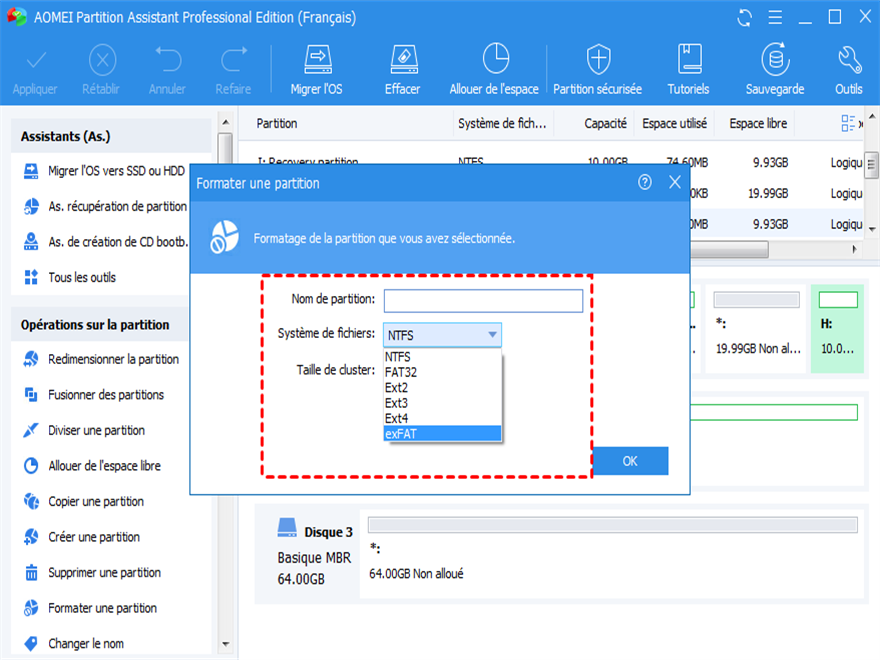Click sidebar scrollbar up arrow
Image resolution: width=880 pixels, height=660 pixels.
[x=226, y=122]
